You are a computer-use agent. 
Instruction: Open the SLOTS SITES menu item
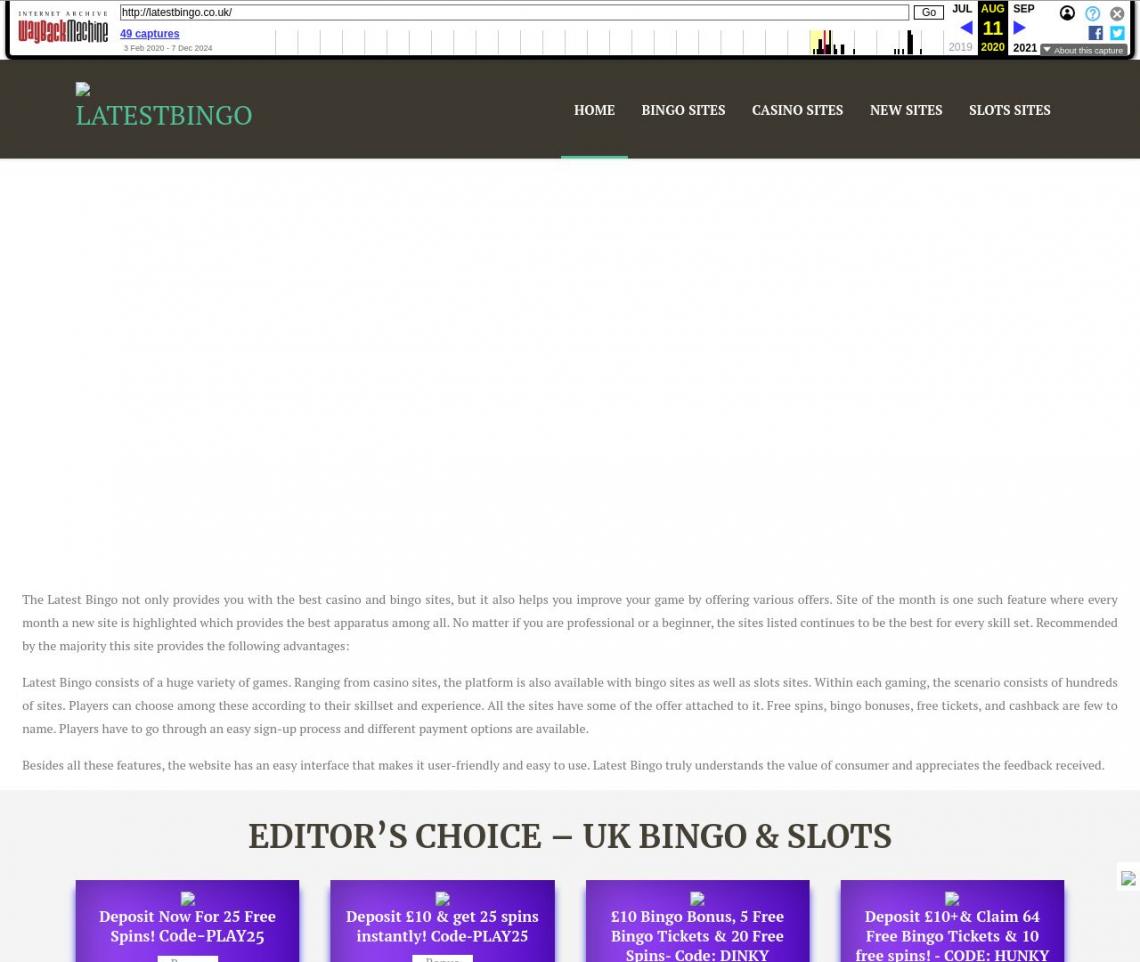tap(1010, 110)
